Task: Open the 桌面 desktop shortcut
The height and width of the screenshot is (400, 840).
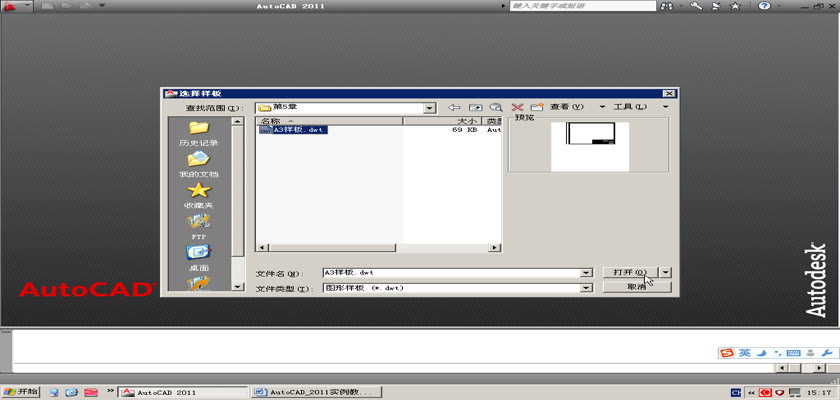Action: (199, 258)
